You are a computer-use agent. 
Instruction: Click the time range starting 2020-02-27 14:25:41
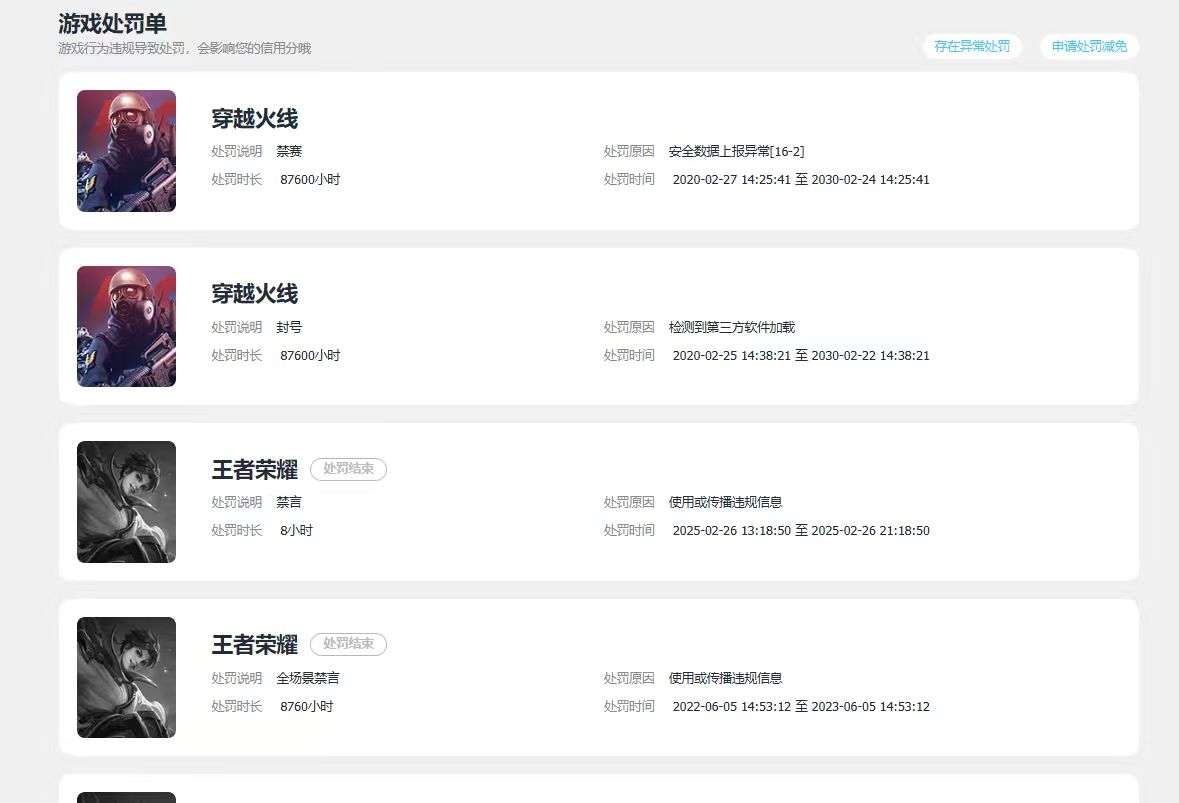coord(801,180)
